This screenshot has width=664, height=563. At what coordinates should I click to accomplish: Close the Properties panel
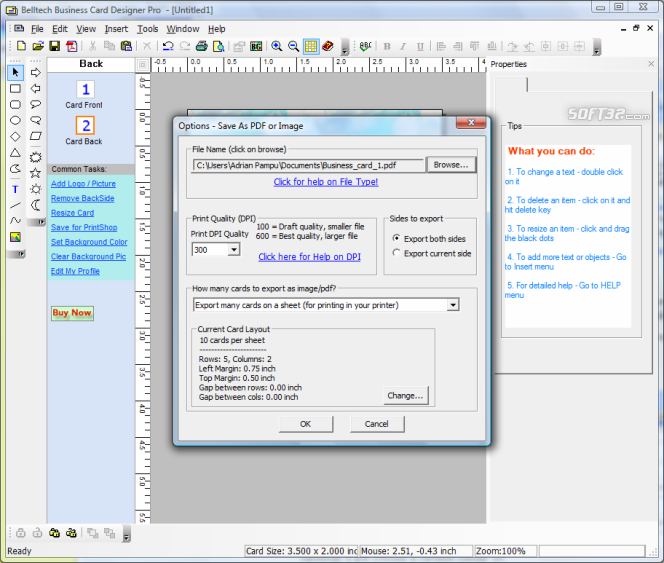[x=651, y=64]
